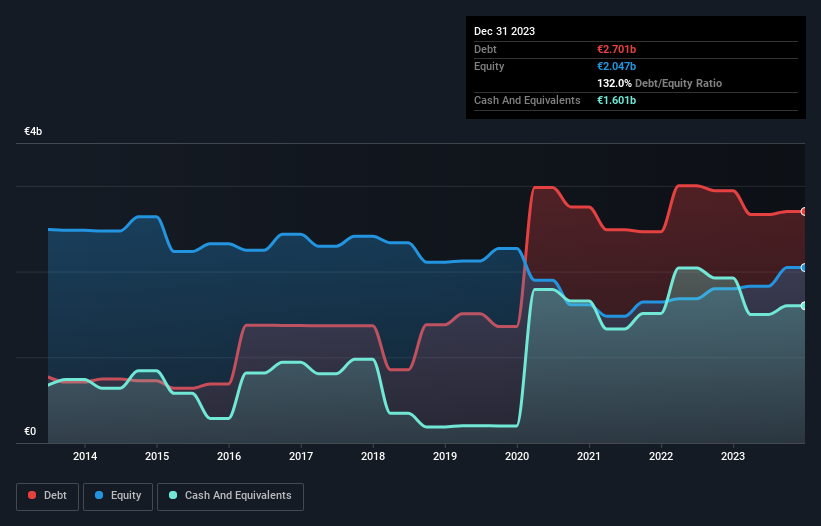This screenshot has height=526, width=821.
Task: Click the €0 y-axis label
Action: (x=30, y=431)
